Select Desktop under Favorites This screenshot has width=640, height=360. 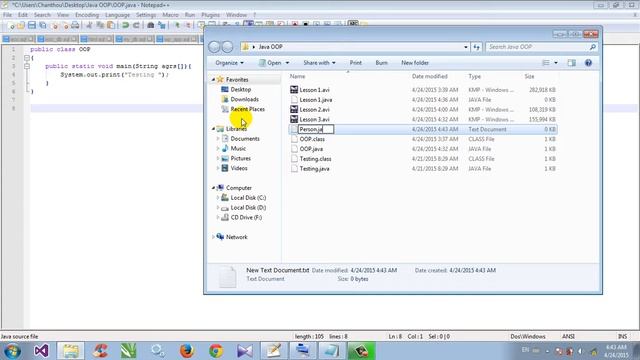pyautogui.click(x=240, y=89)
